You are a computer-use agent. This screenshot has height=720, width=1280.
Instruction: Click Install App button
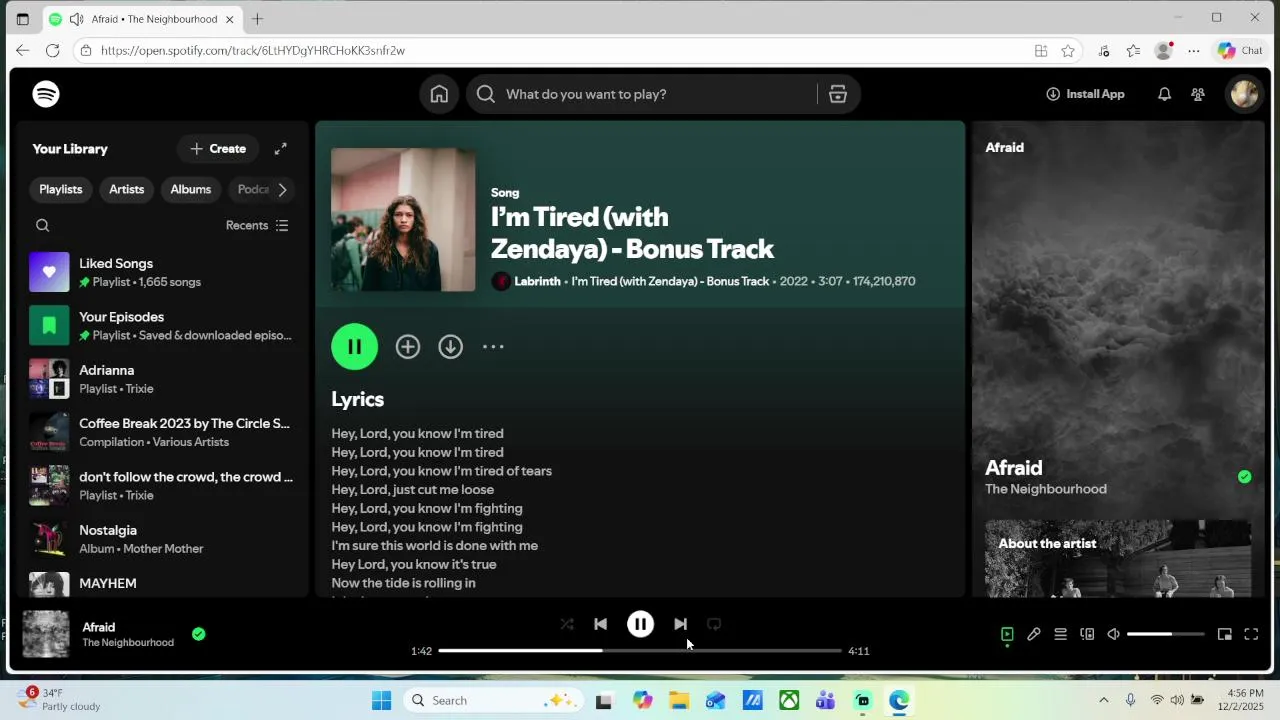pyautogui.click(x=1085, y=94)
